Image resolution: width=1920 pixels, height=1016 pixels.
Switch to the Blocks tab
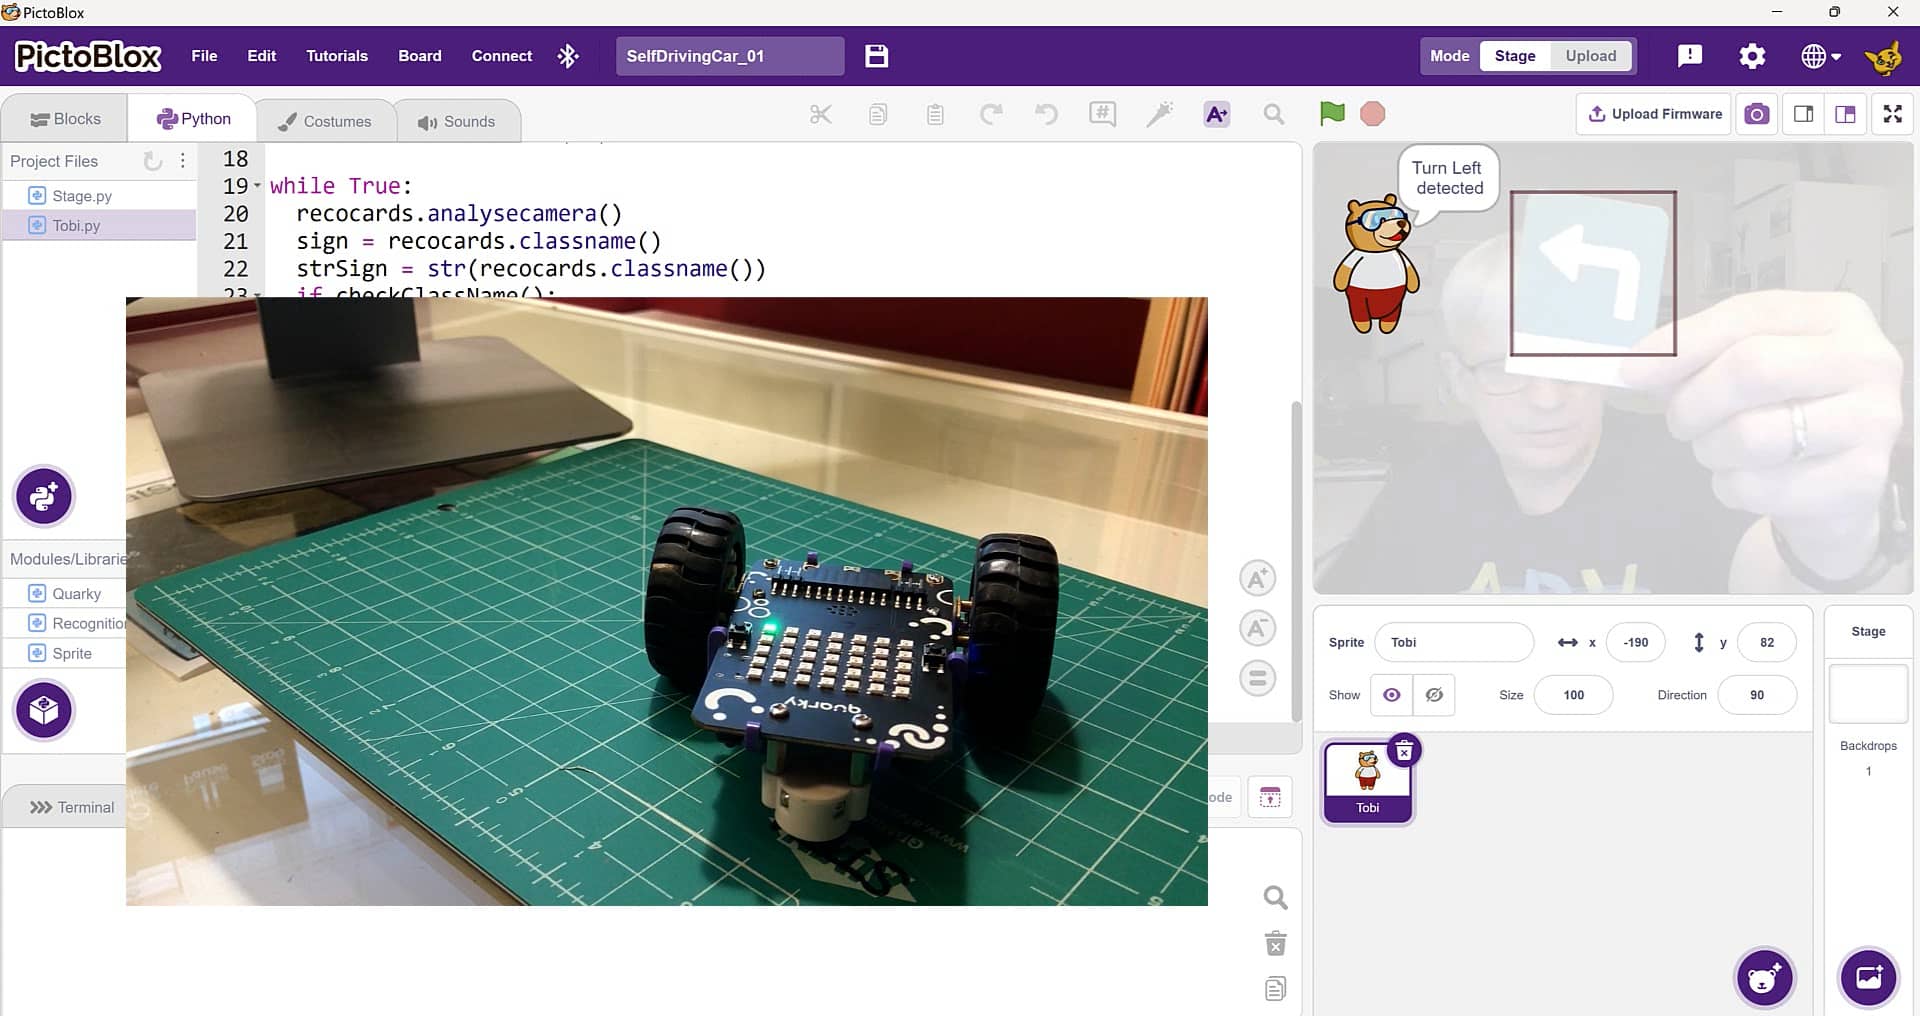click(65, 119)
